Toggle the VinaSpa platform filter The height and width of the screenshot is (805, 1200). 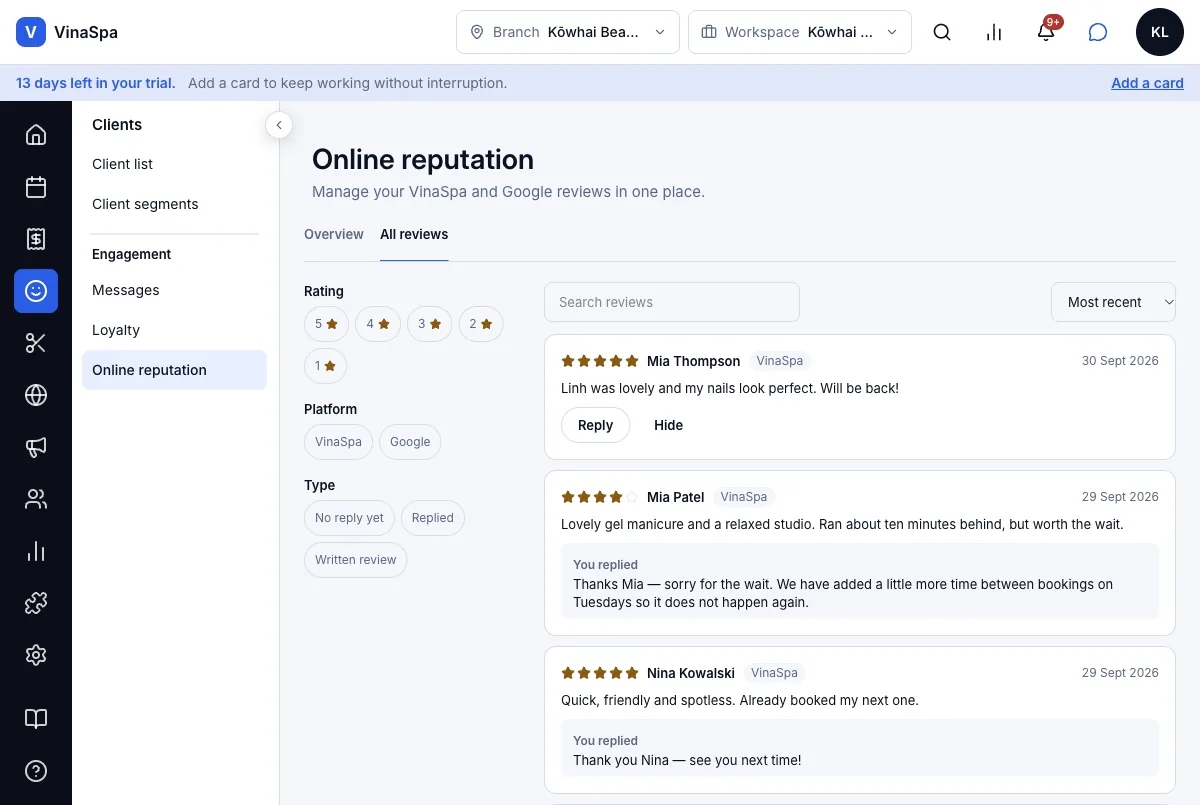338,442
